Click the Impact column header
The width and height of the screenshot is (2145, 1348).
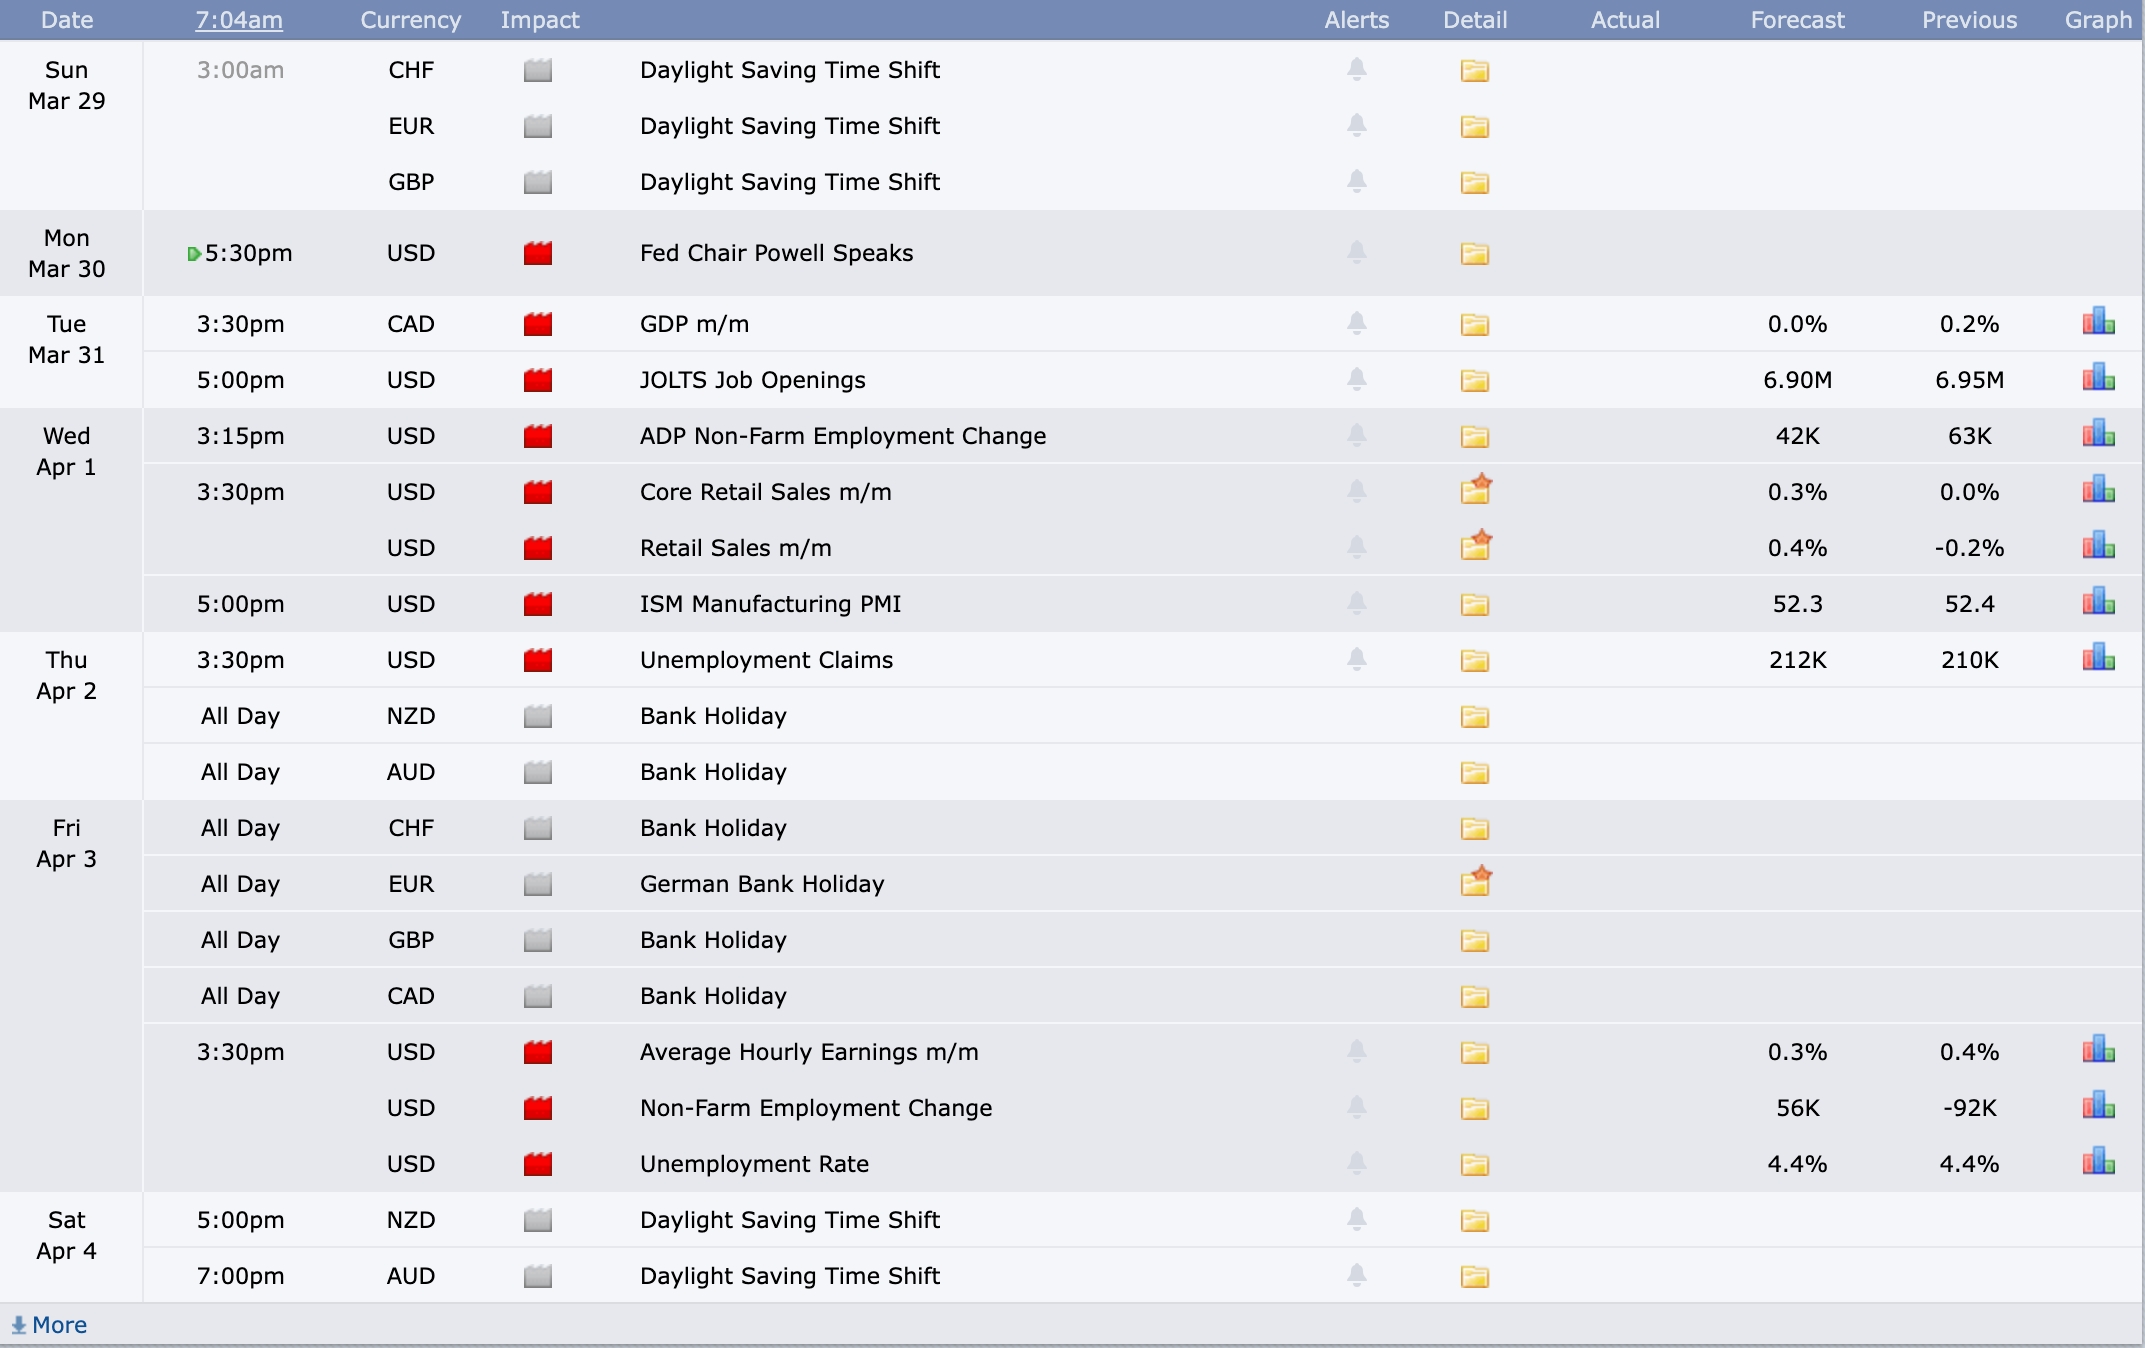[x=539, y=20]
